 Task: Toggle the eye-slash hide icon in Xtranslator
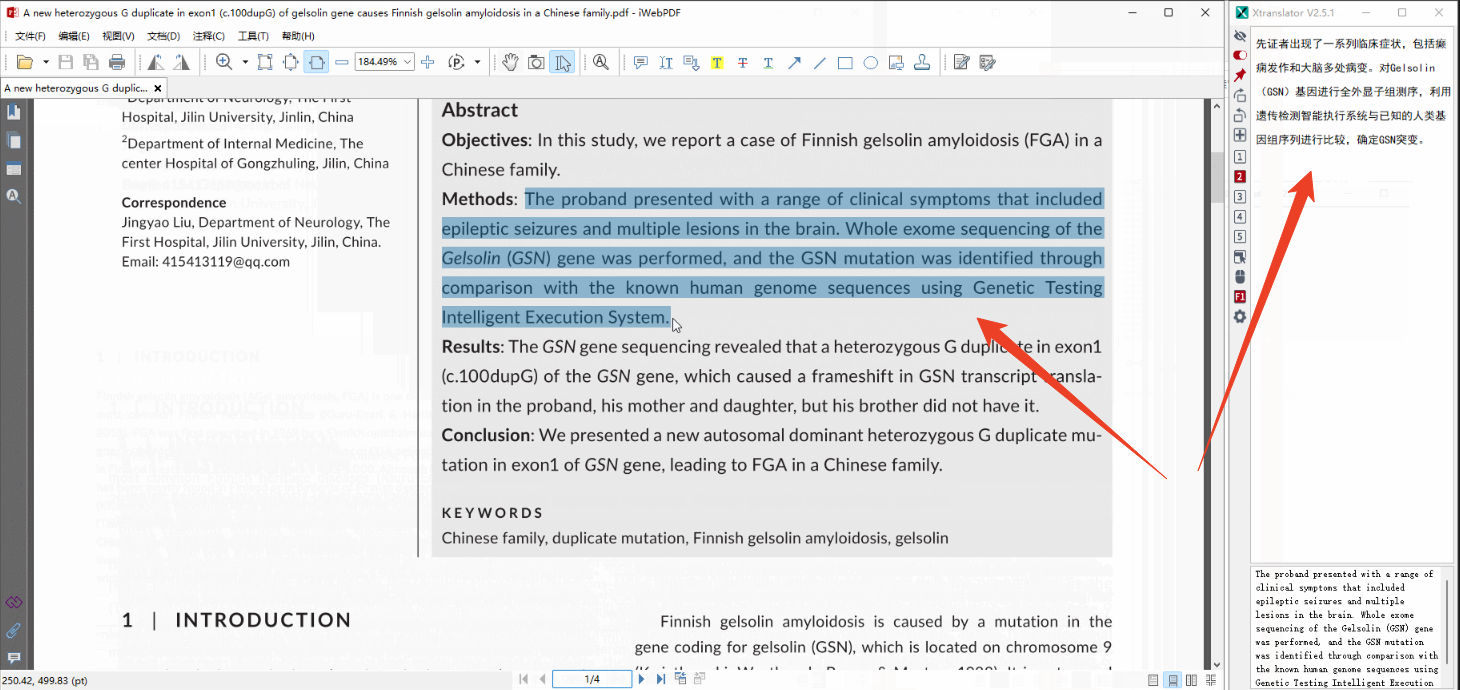(x=1240, y=35)
